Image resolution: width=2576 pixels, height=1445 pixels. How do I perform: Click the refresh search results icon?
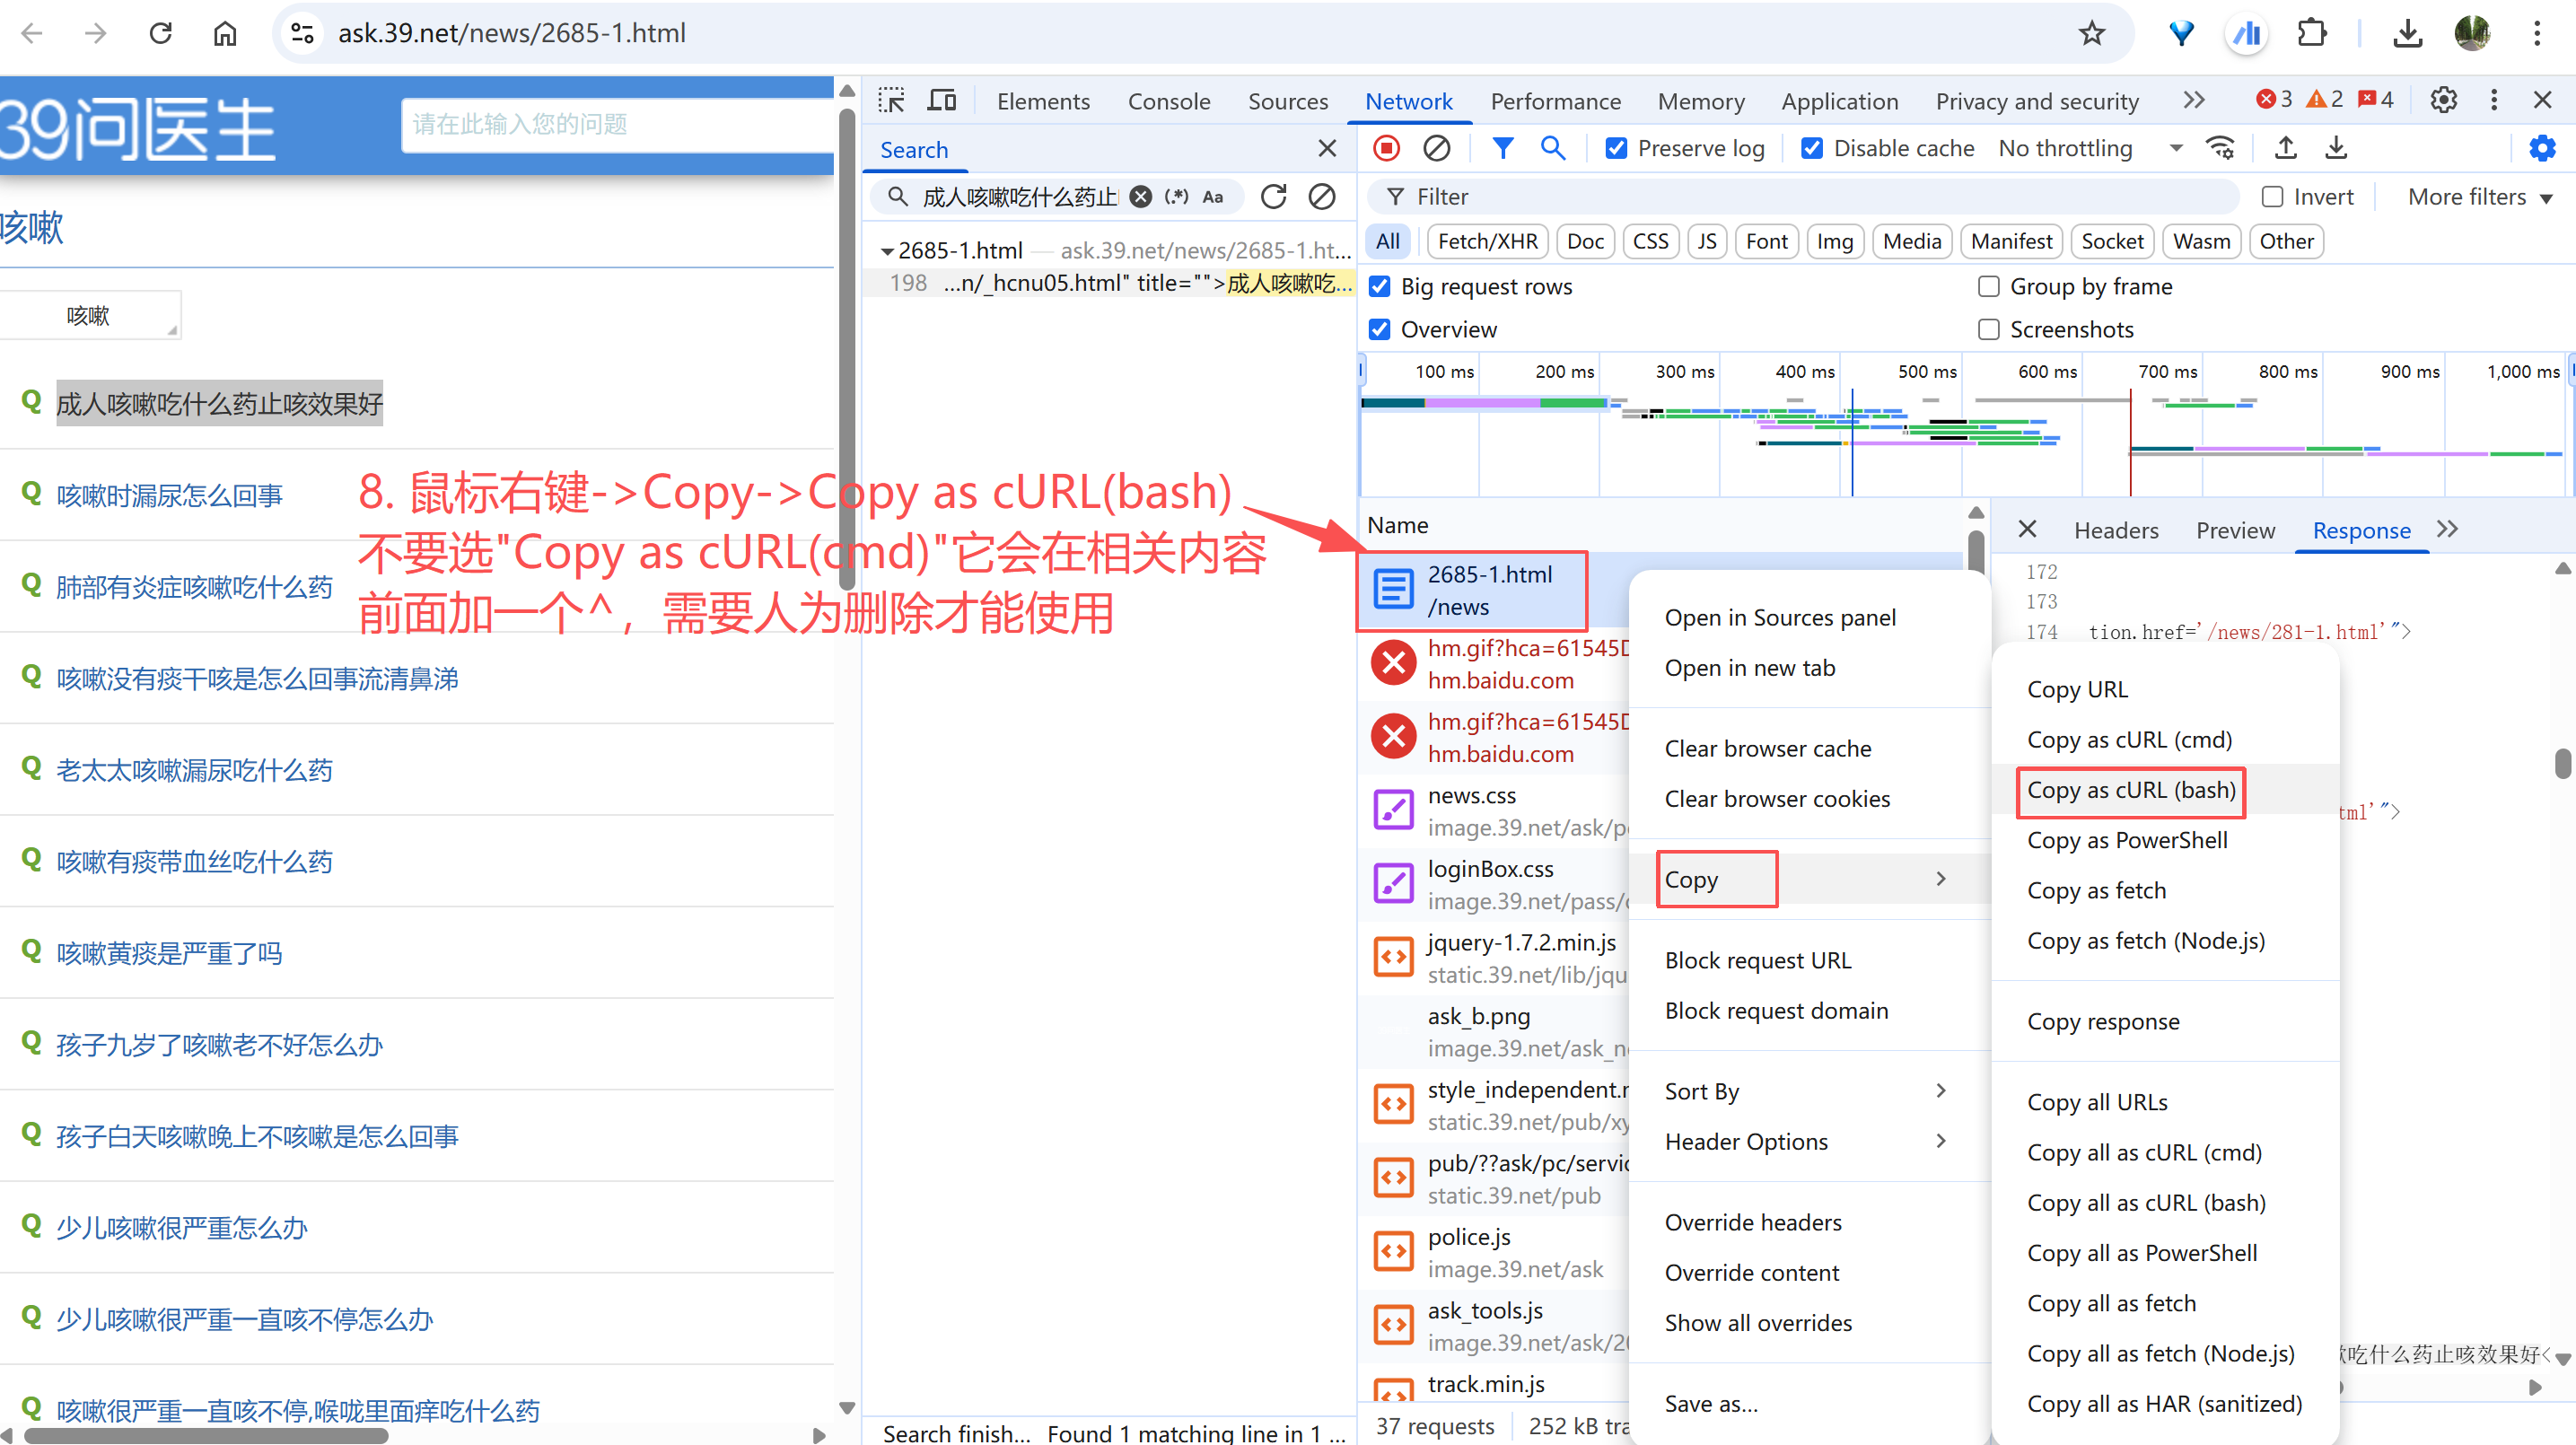pyautogui.click(x=1272, y=197)
